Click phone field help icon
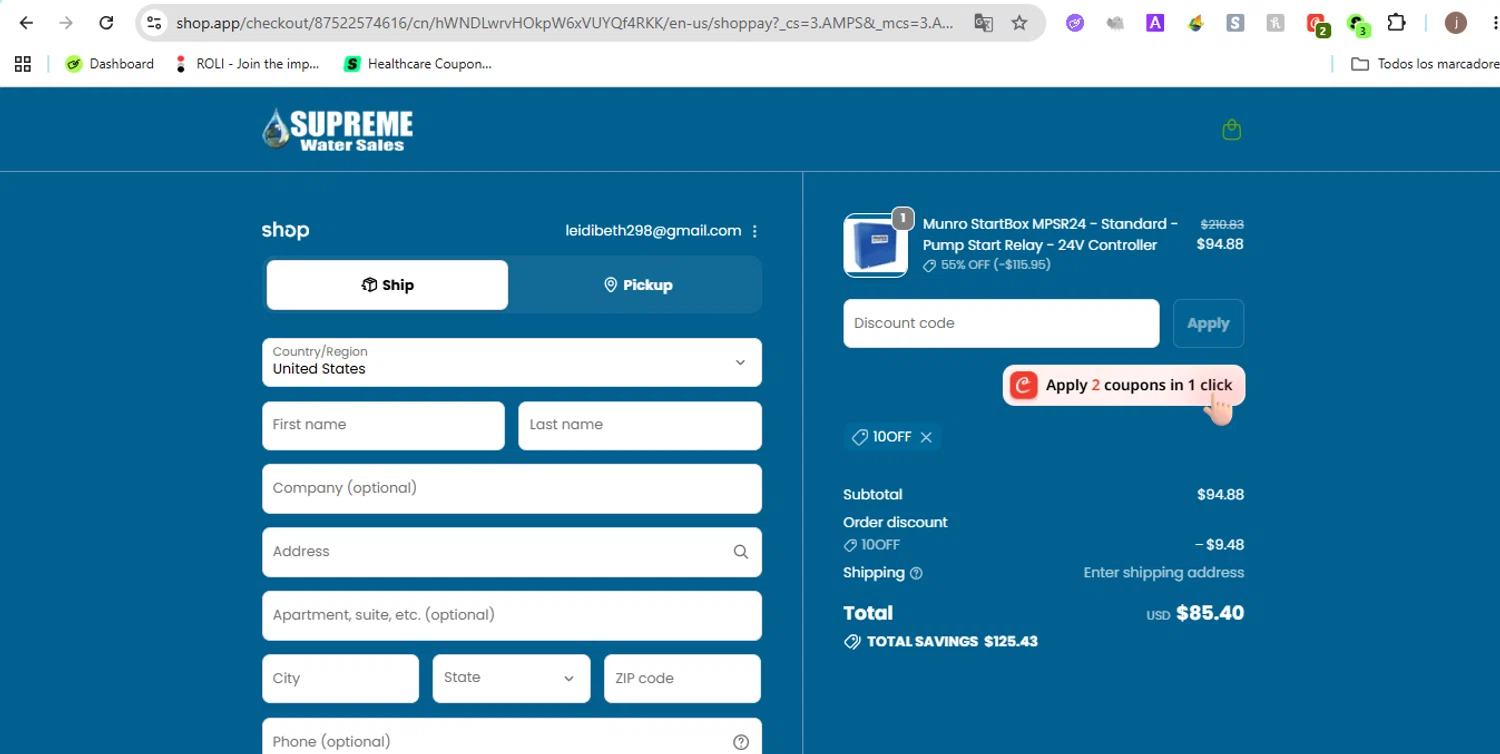The width and height of the screenshot is (1500, 754). [x=741, y=742]
